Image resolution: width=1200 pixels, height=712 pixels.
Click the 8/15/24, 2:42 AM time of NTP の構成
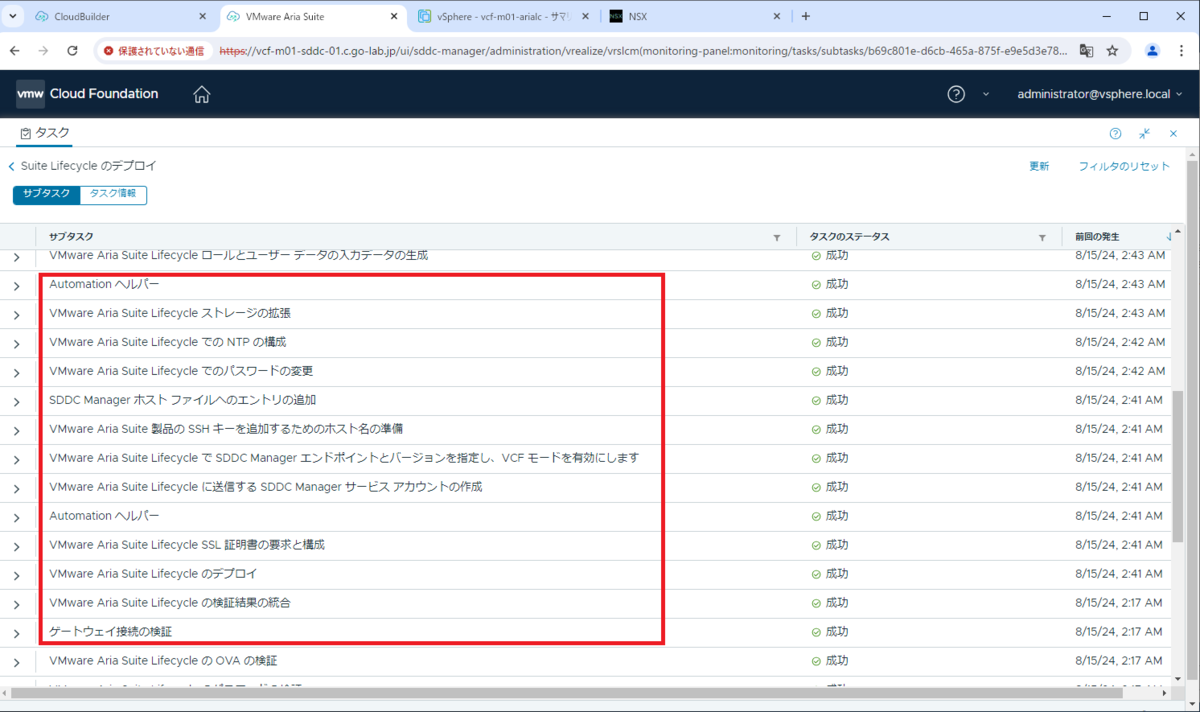pyautogui.click(x=1120, y=342)
